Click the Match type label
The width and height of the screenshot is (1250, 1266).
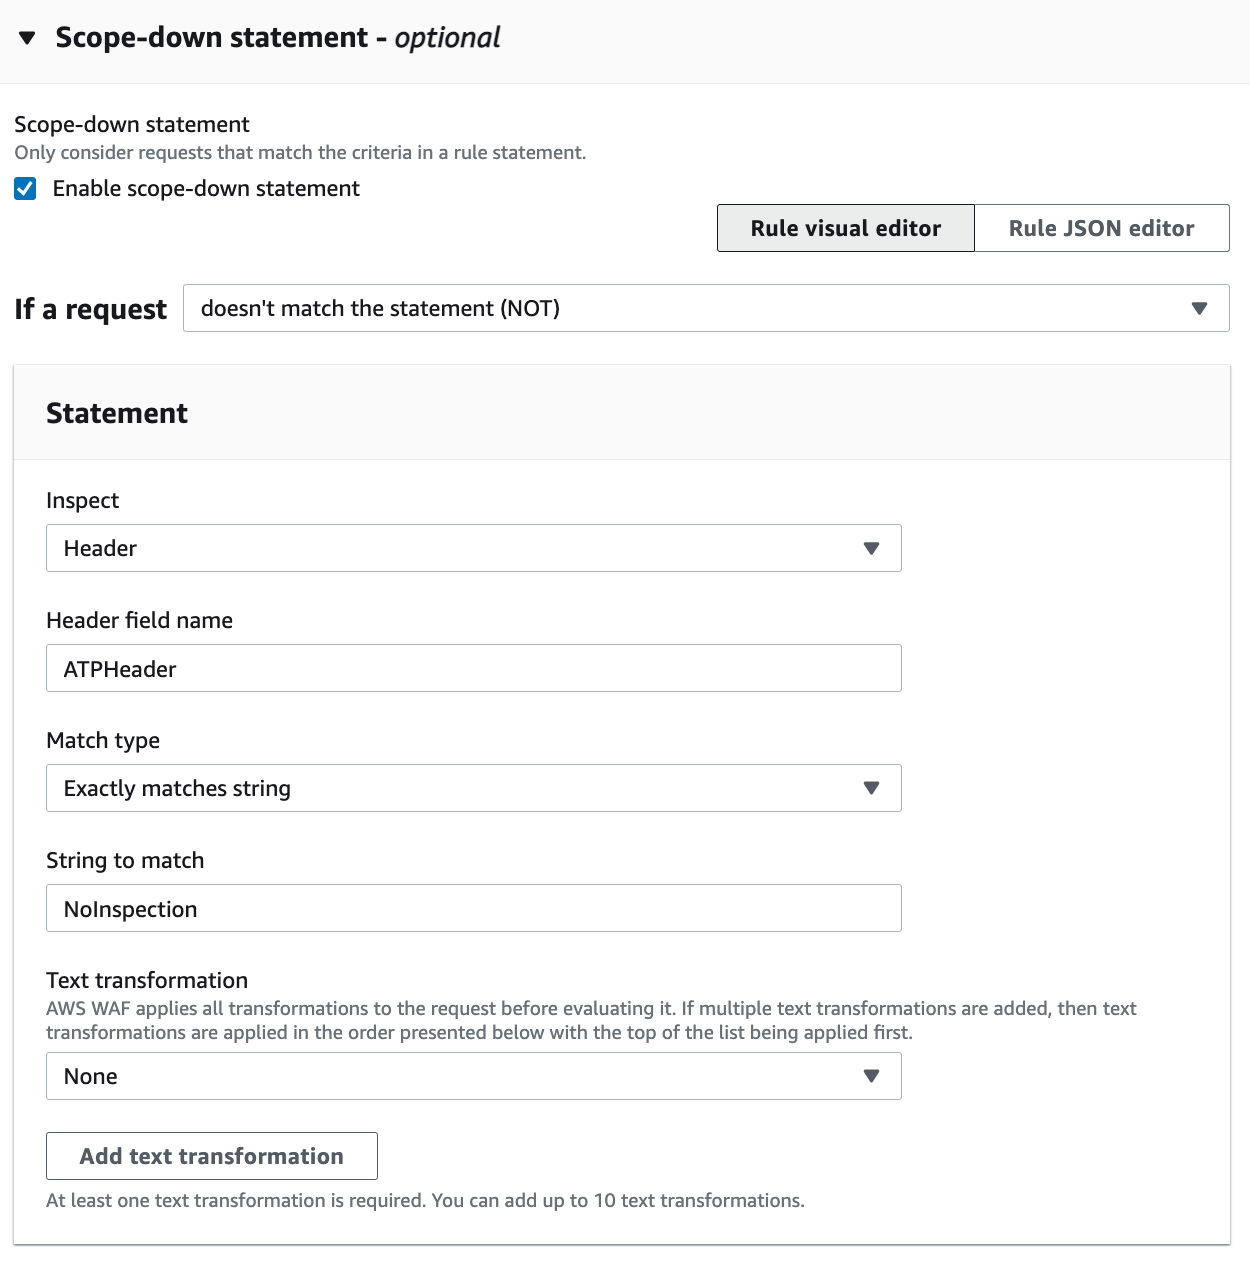pyautogui.click(x=103, y=740)
